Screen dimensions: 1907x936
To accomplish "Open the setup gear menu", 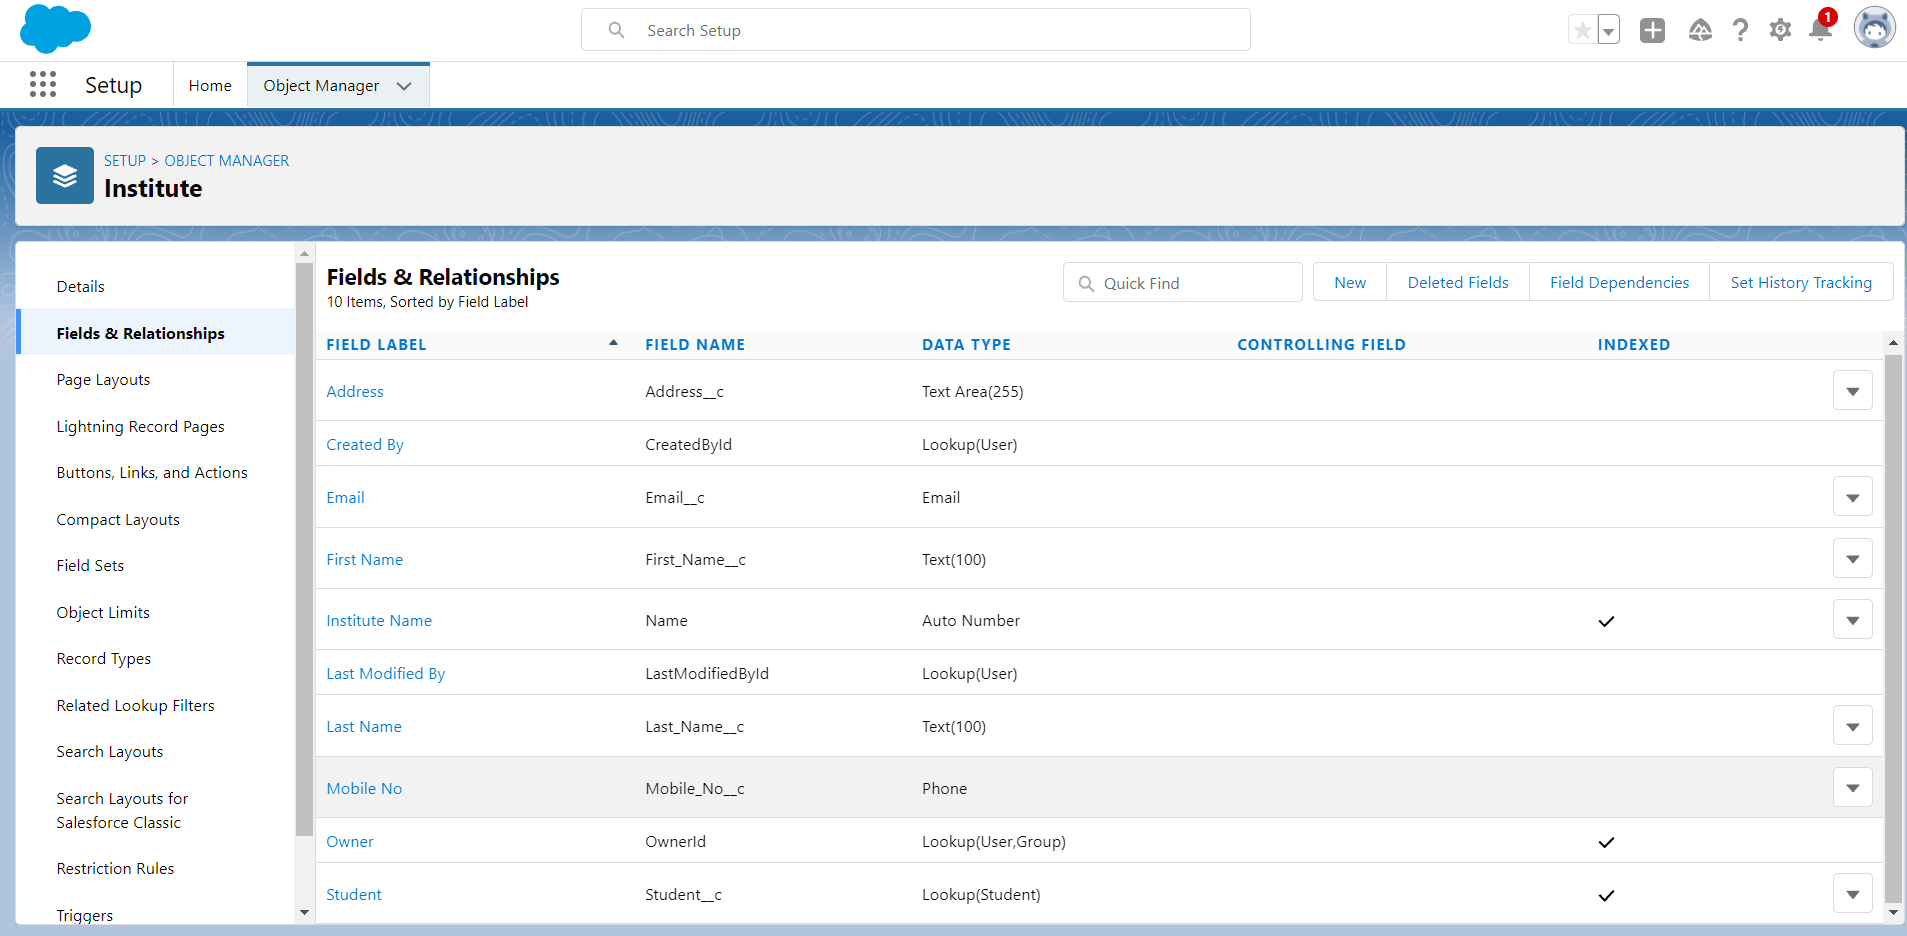I will pyautogui.click(x=1780, y=31).
